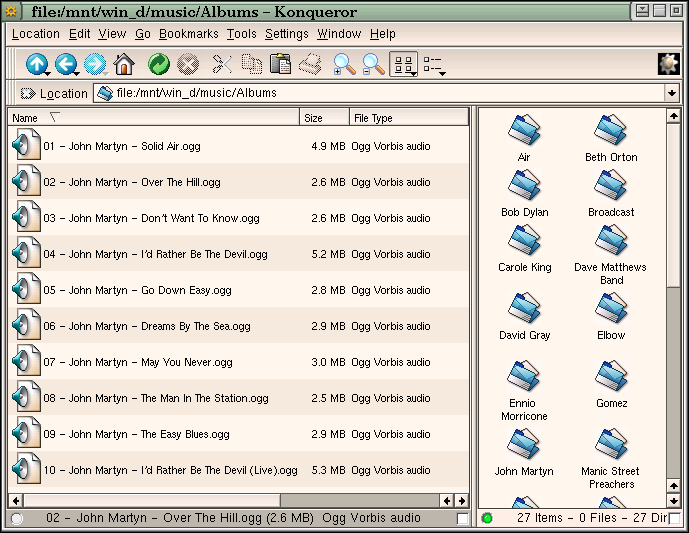Image resolution: width=689 pixels, height=533 pixels.
Task: Print the current view
Action: pos(310,64)
